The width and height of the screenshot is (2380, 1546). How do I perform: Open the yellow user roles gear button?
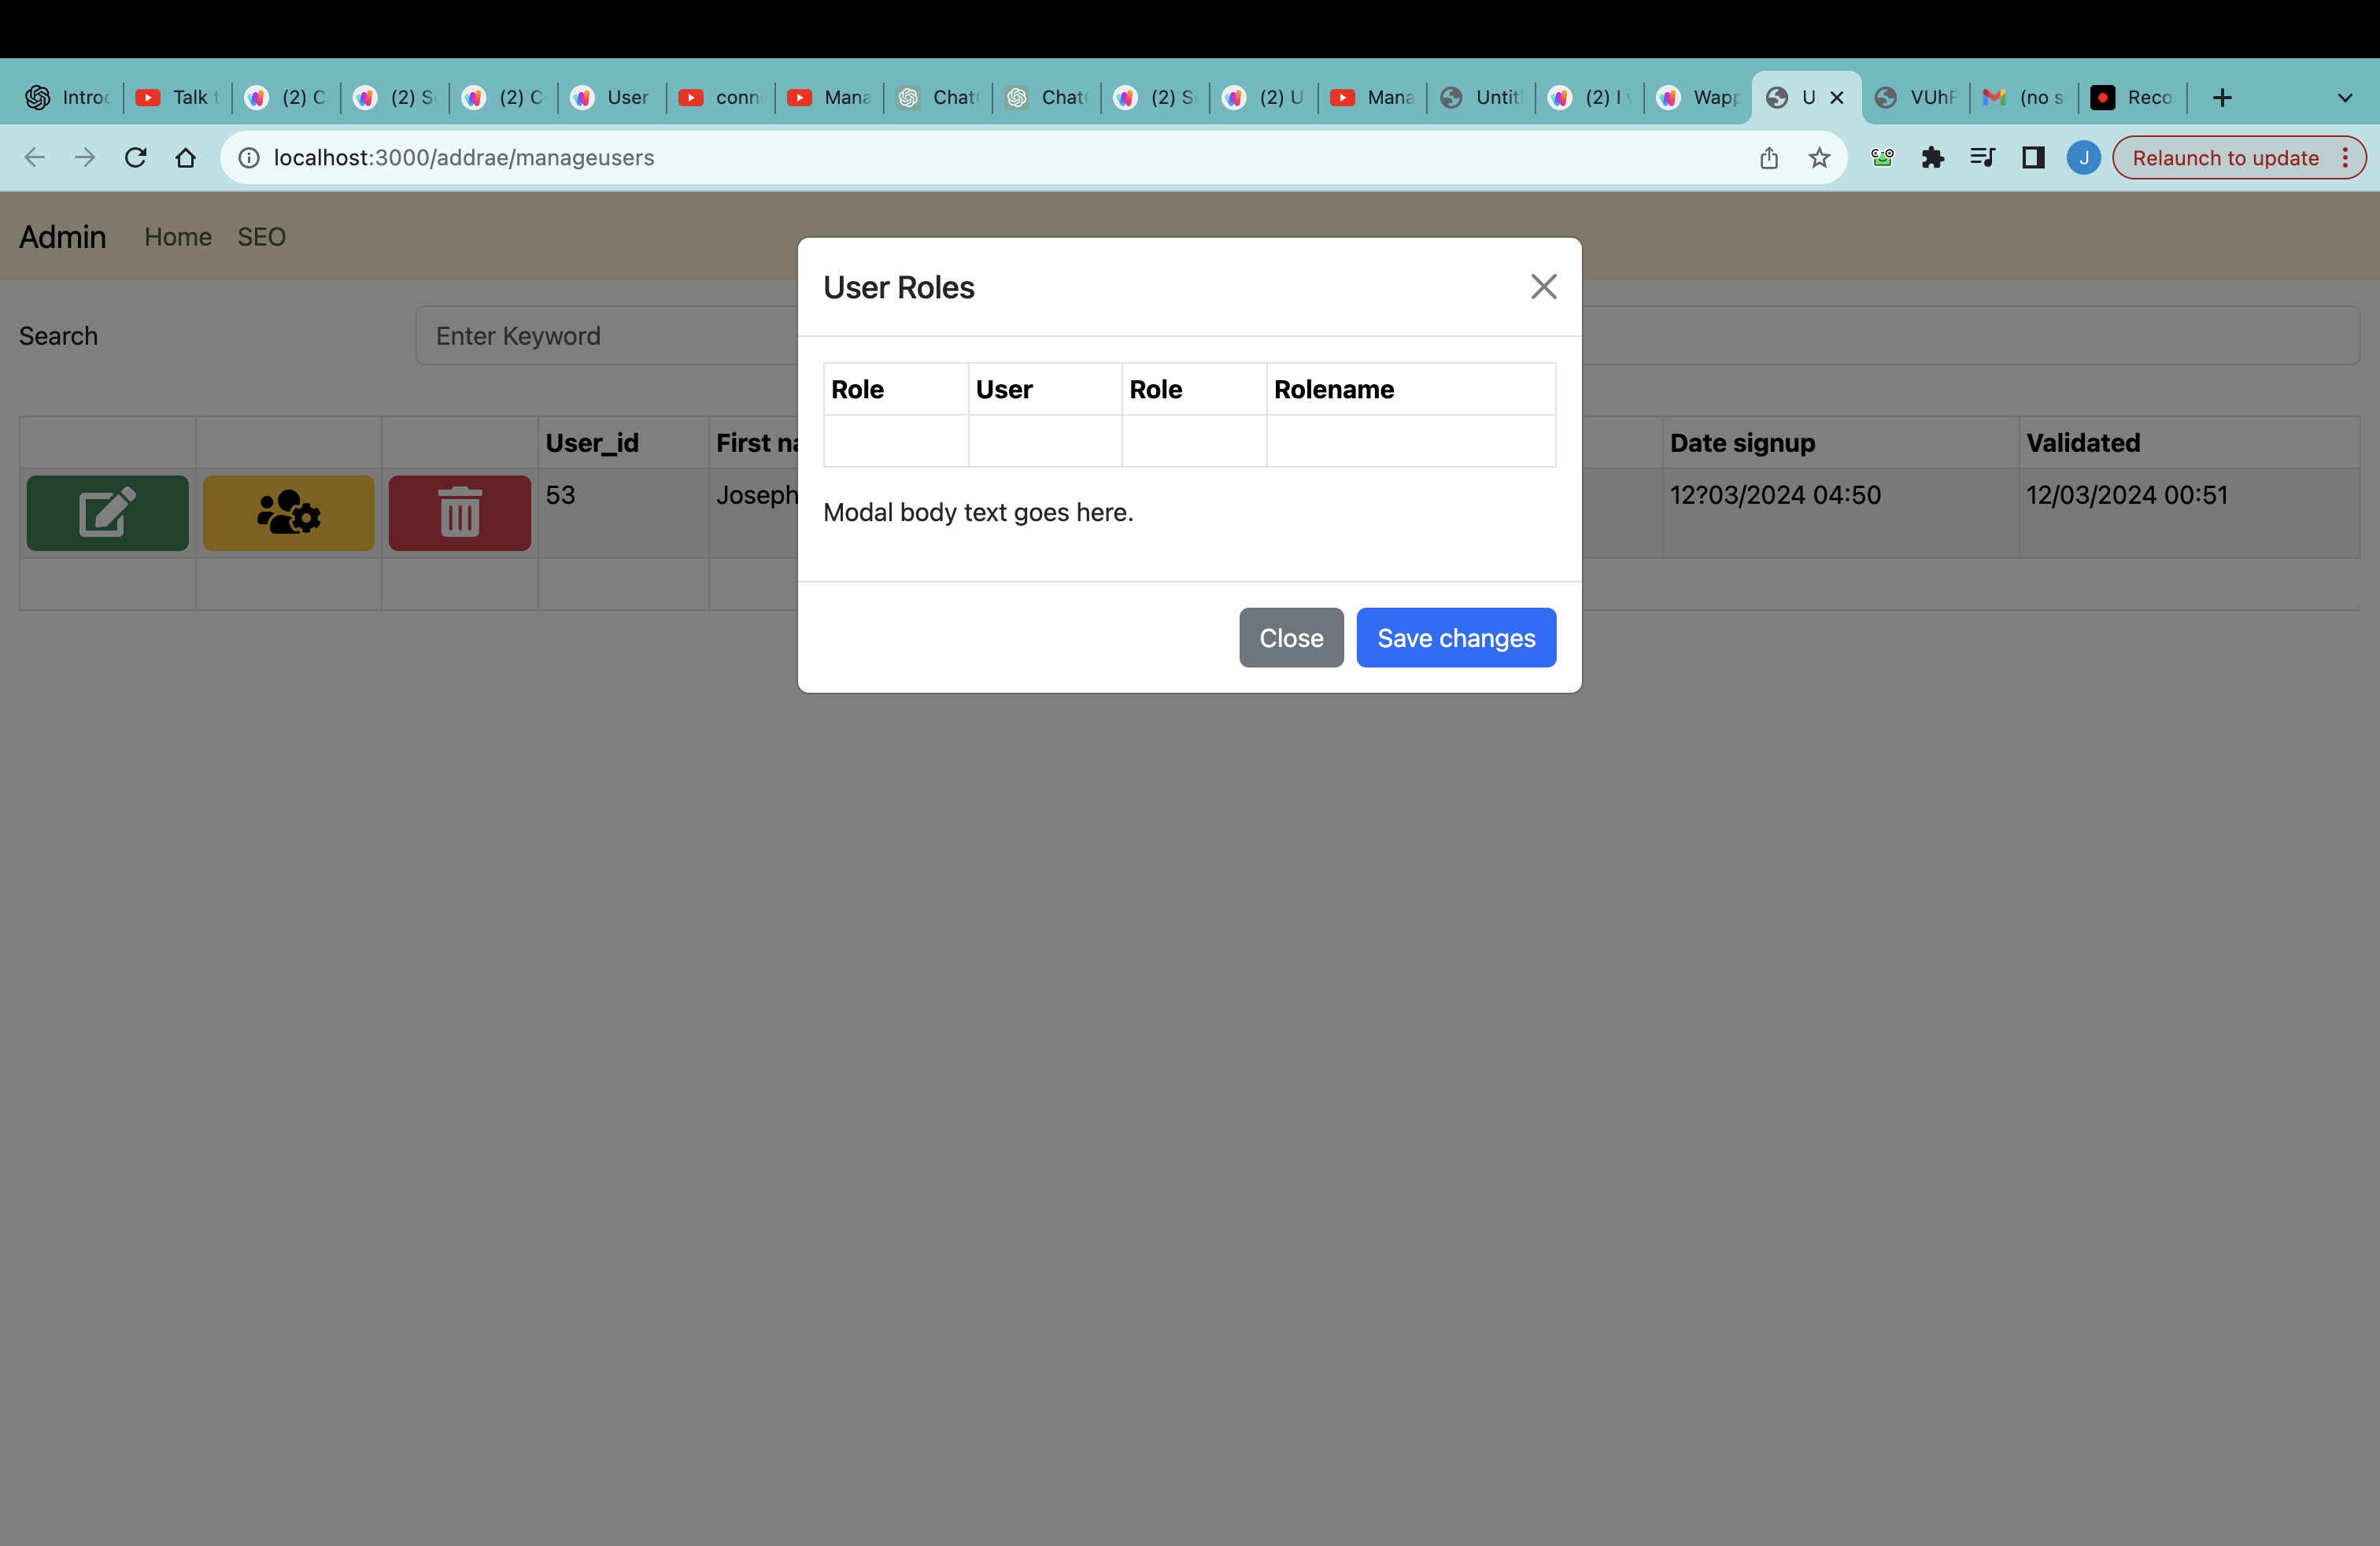(x=289, y=513)
